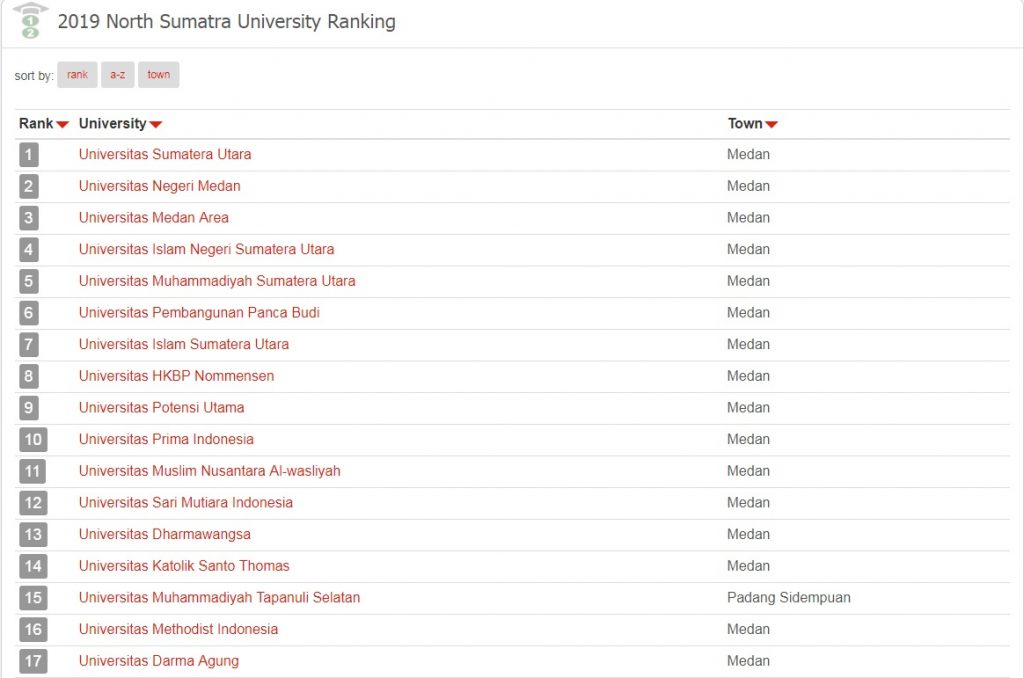Image resolution: width=1024 pixels, height=678 pixels.
Task: Open Universitas Negeri Medan link
Action: (159, 186)
